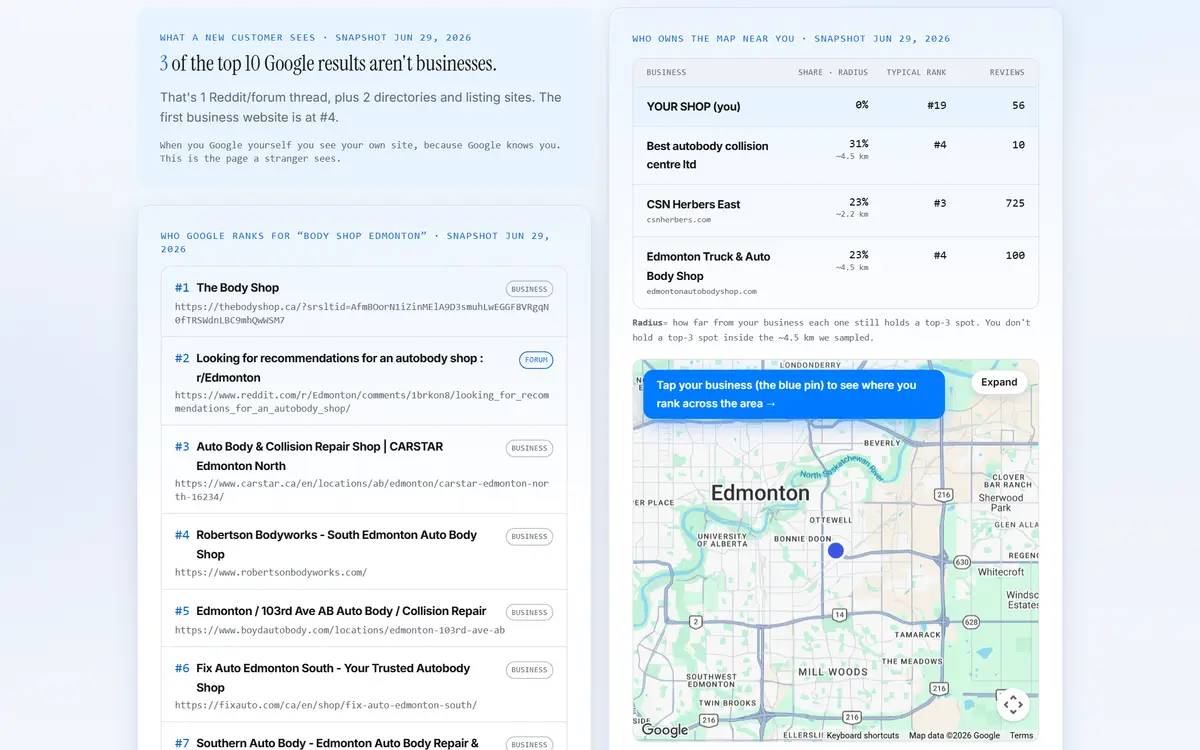Click 'WHAT A NEW CUSTOMER SEES' heading
The width and height of the screenshot is (1200, 750).
pyautogui.click(x=315, y=38)
